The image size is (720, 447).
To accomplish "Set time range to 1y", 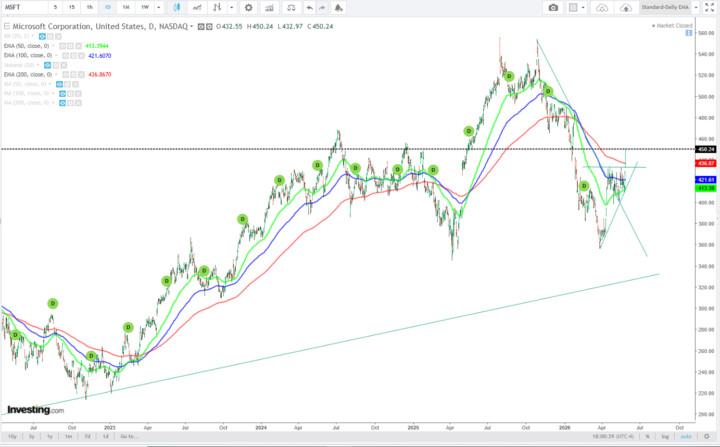I will pos(50,436).
